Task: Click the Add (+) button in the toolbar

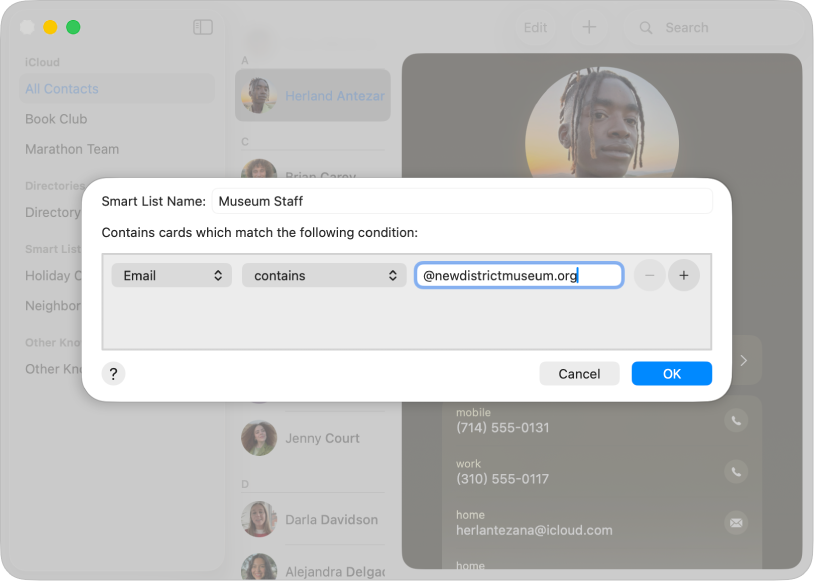Action: pyautogui.click(x=589, y=27)
